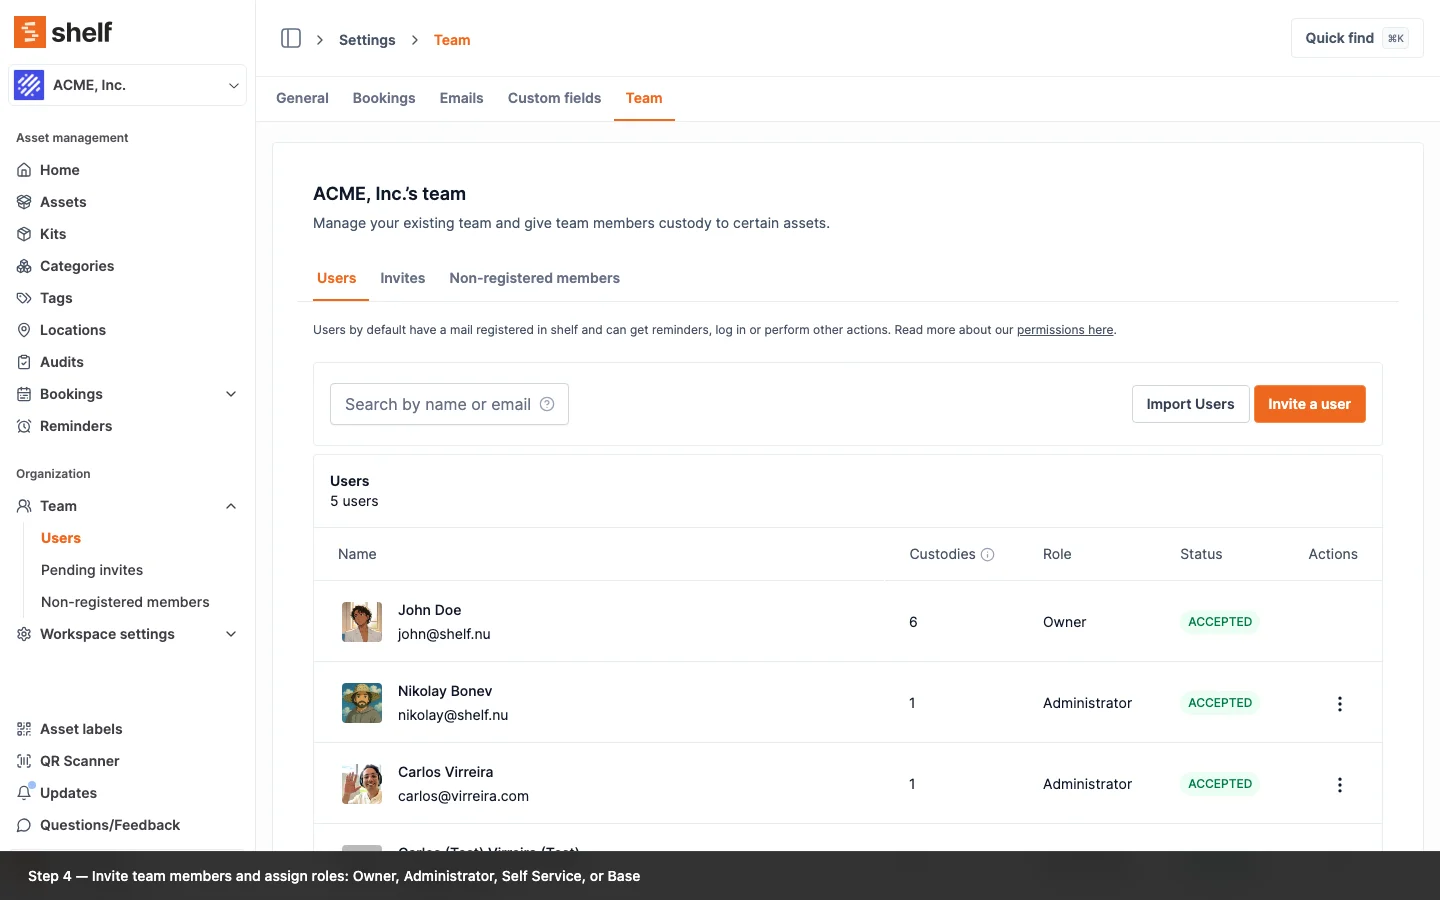Open the QR Scanner from sidebar
1440x900 pixels.
point(79,761)
